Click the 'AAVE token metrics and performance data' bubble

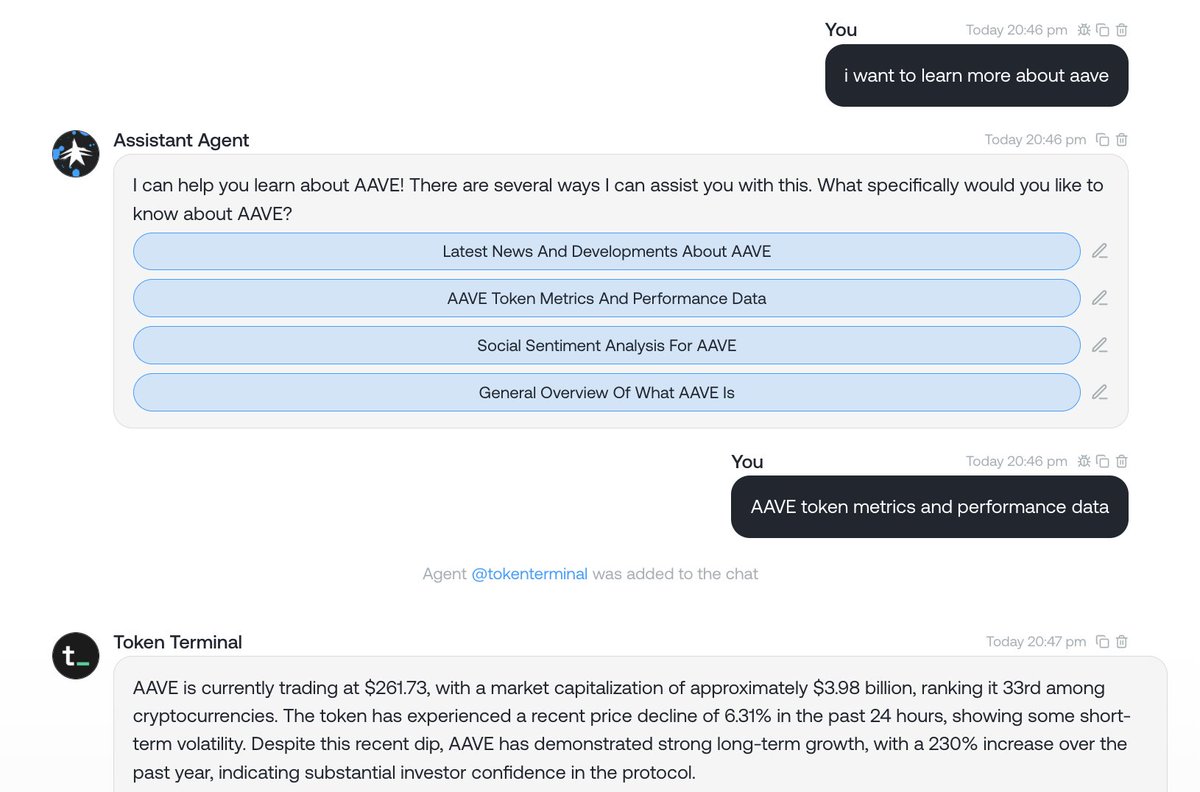pyautogui.click(x=929, y=507)
